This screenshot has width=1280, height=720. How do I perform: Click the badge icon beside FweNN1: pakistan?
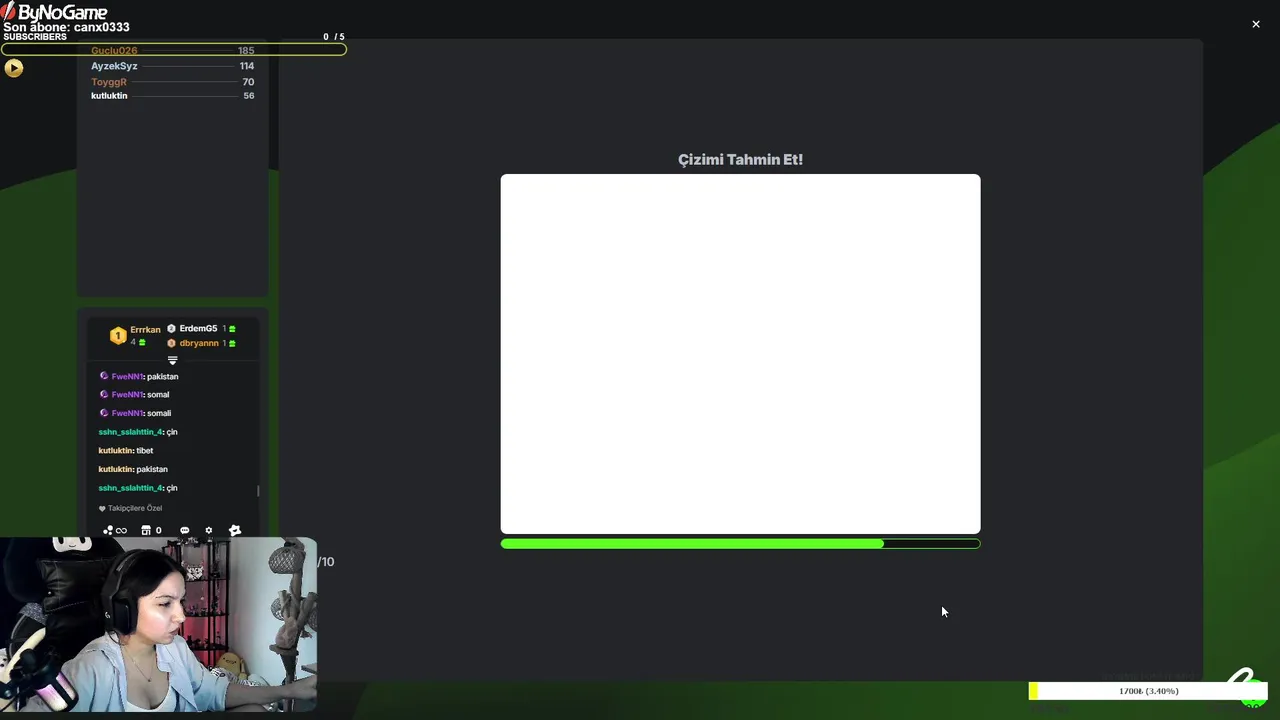[x=104, y=376]
